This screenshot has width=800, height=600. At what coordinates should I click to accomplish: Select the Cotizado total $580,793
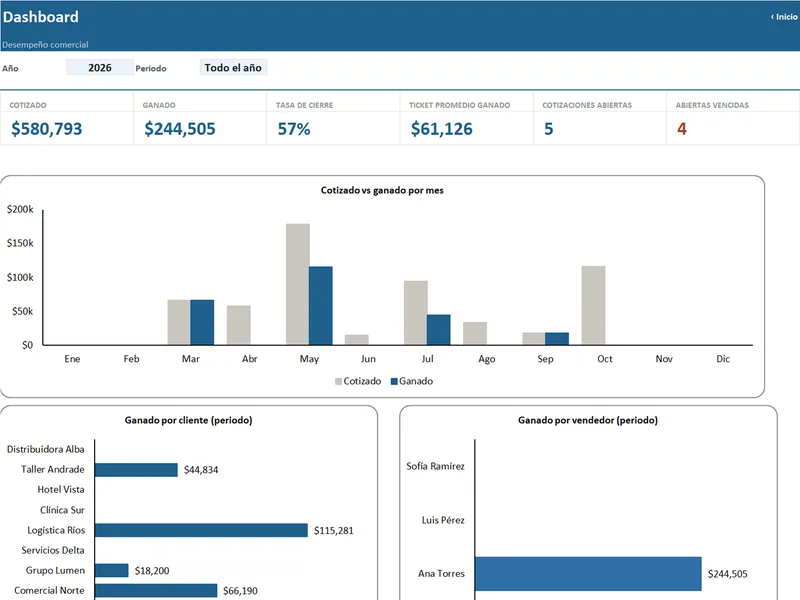[x=46, y=129]
